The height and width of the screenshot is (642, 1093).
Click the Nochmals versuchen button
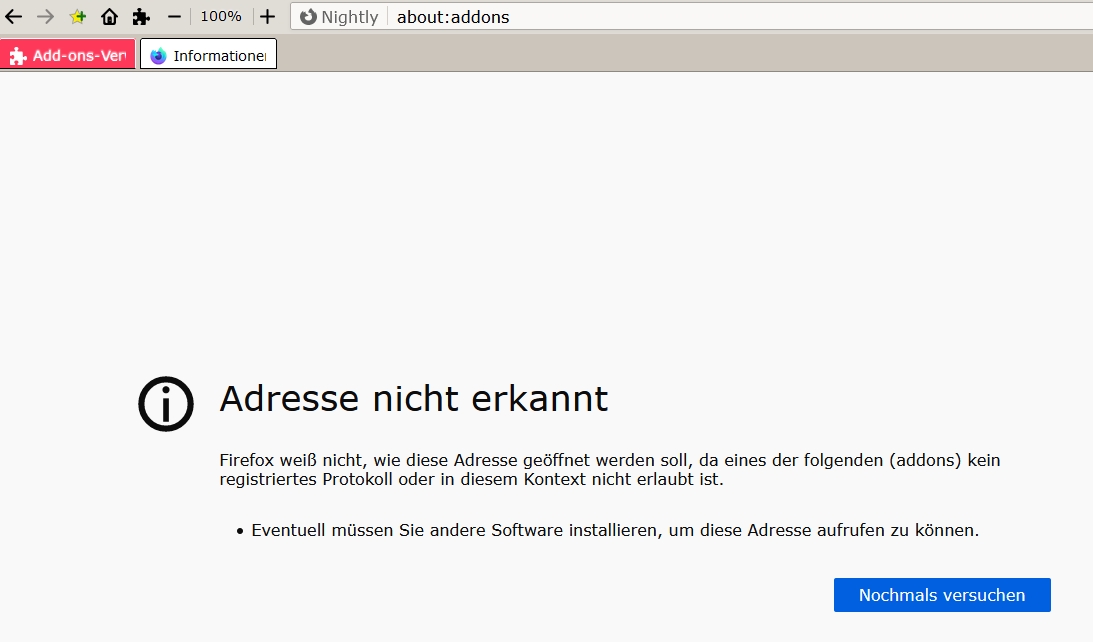click(x=942, y=595)
